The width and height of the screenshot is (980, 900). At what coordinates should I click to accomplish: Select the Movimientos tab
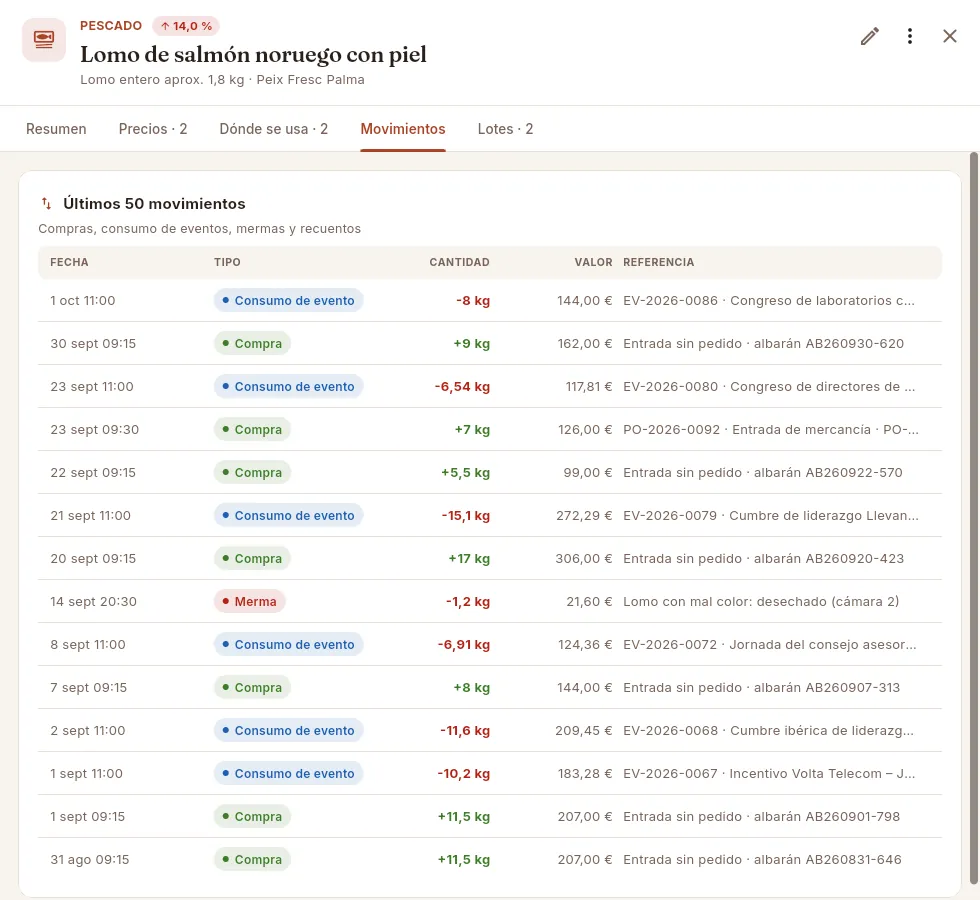click(403, 129)
